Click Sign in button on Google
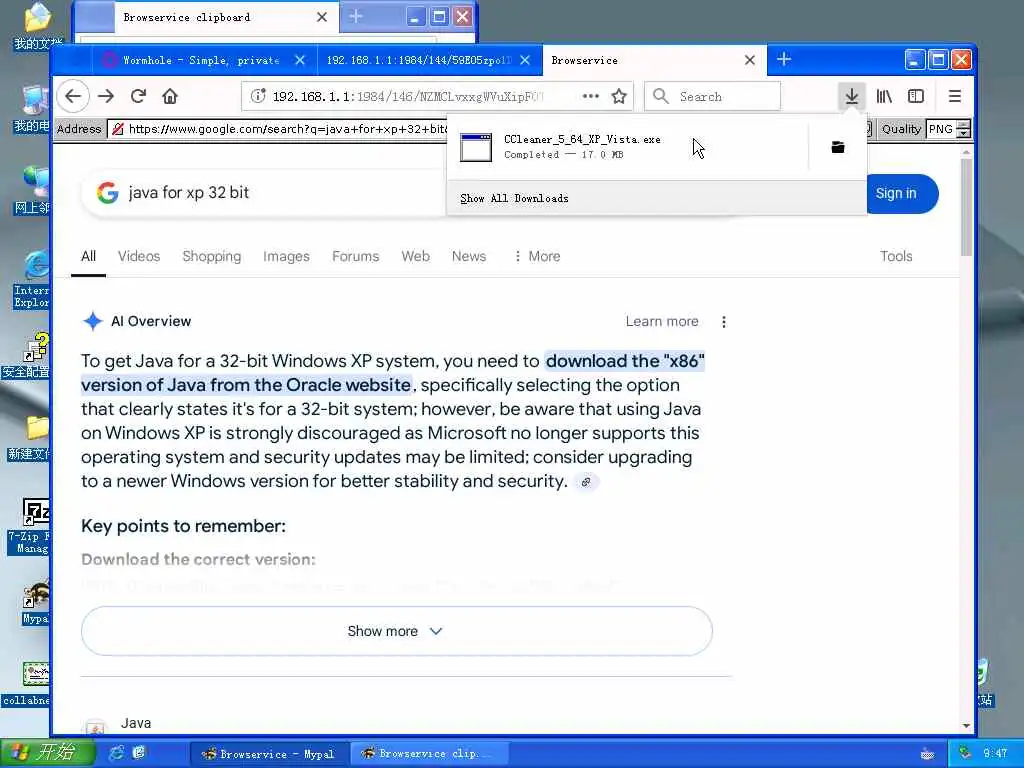This screenshot has height=768, width=1024. [901, 193]
